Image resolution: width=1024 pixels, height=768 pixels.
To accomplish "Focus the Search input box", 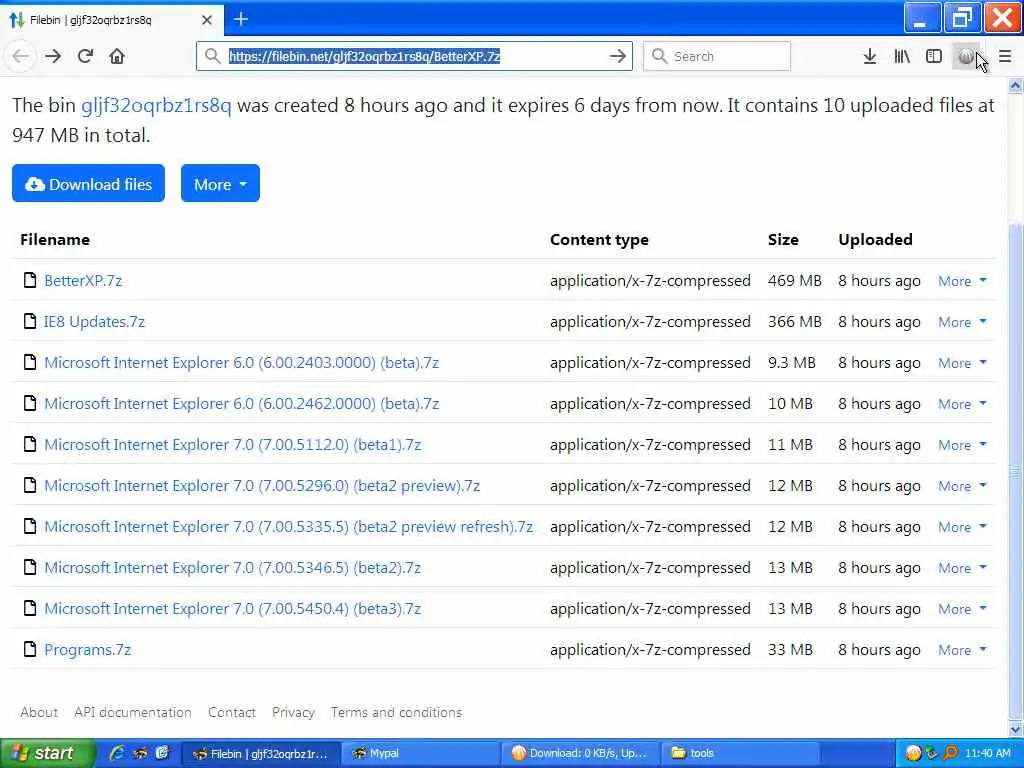I will (x=716, y=56).
